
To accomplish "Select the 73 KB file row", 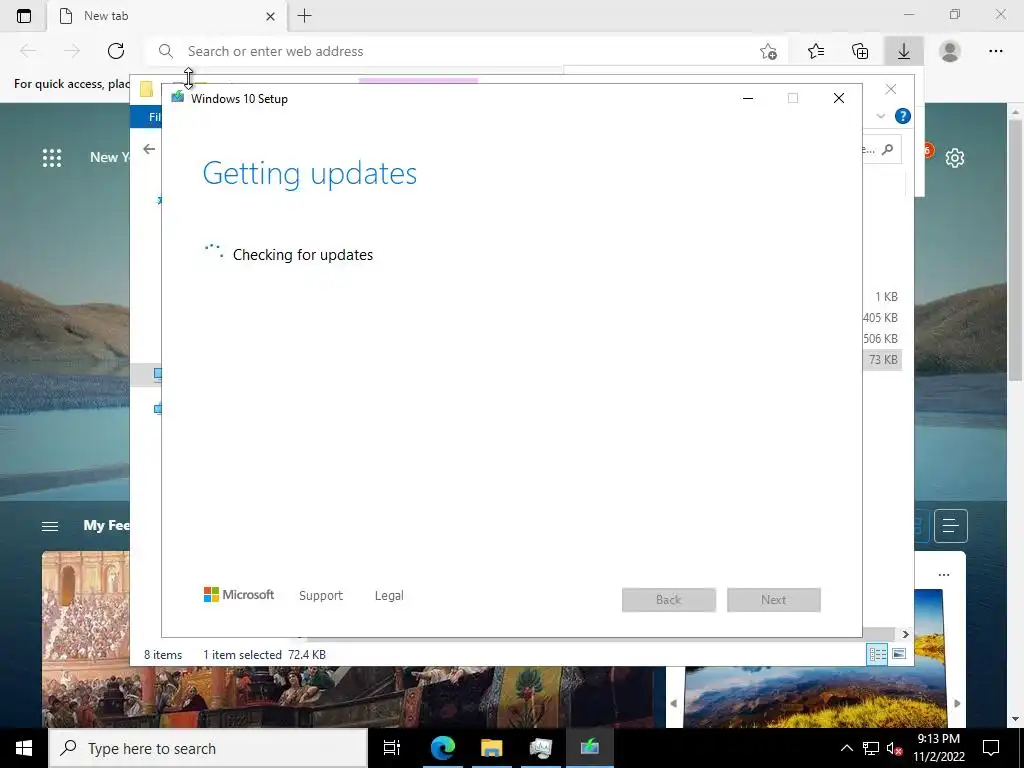I will pyautogui.click(x=882, y=360).
